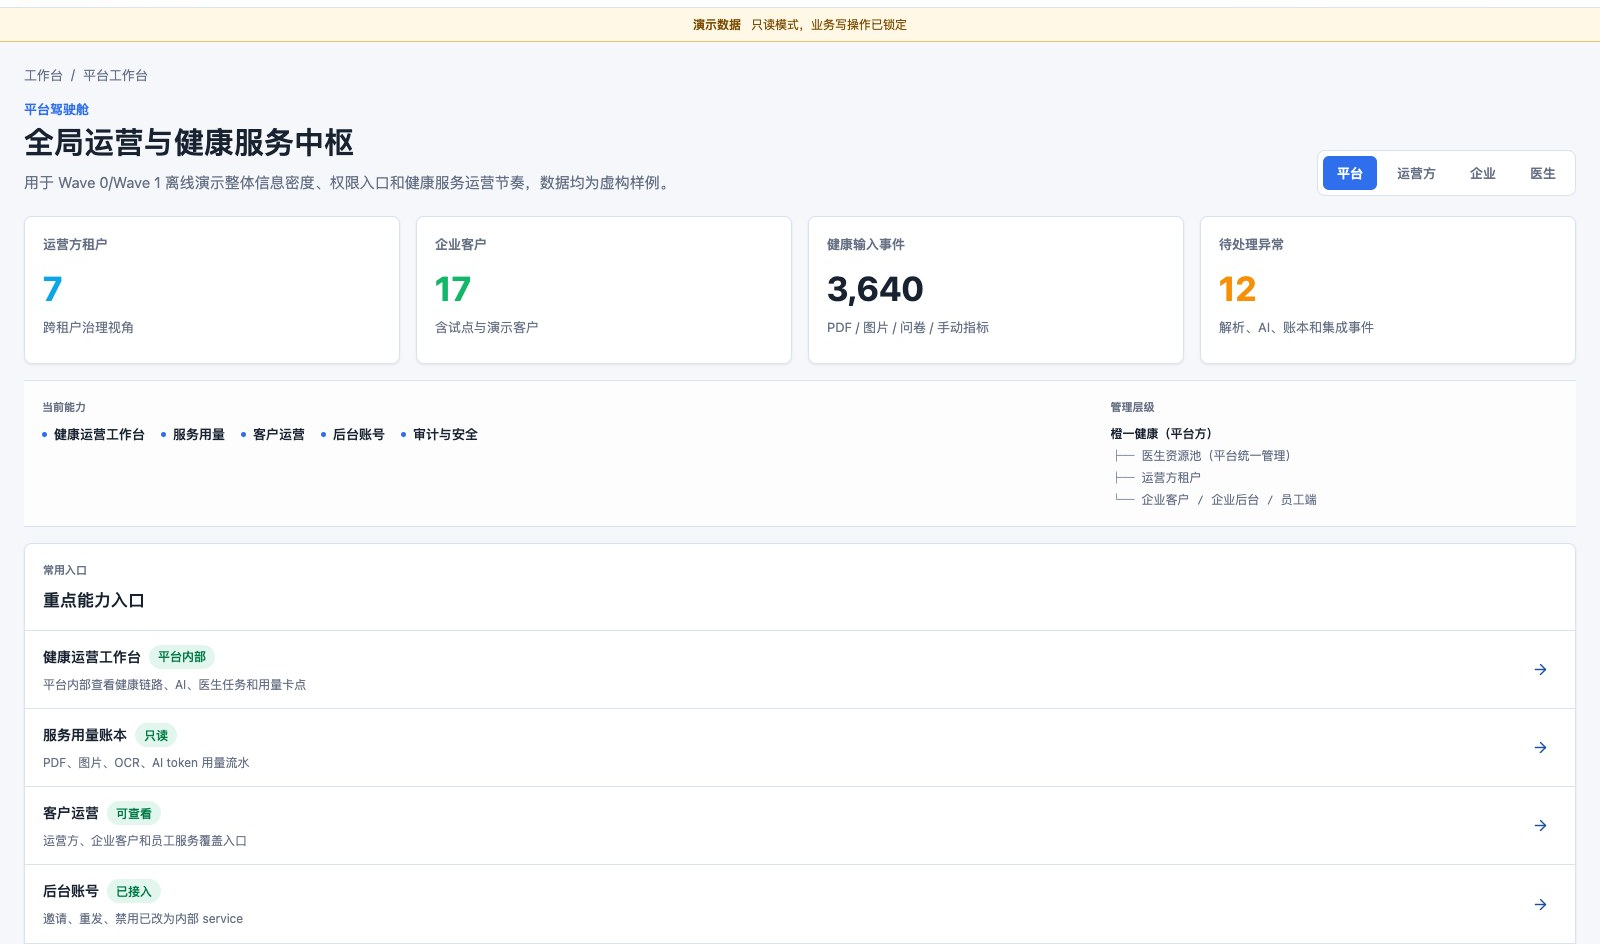The image size is (1600, 944).
Task: Select the 企业客户 stat value 17
Action: pos(452,289)
